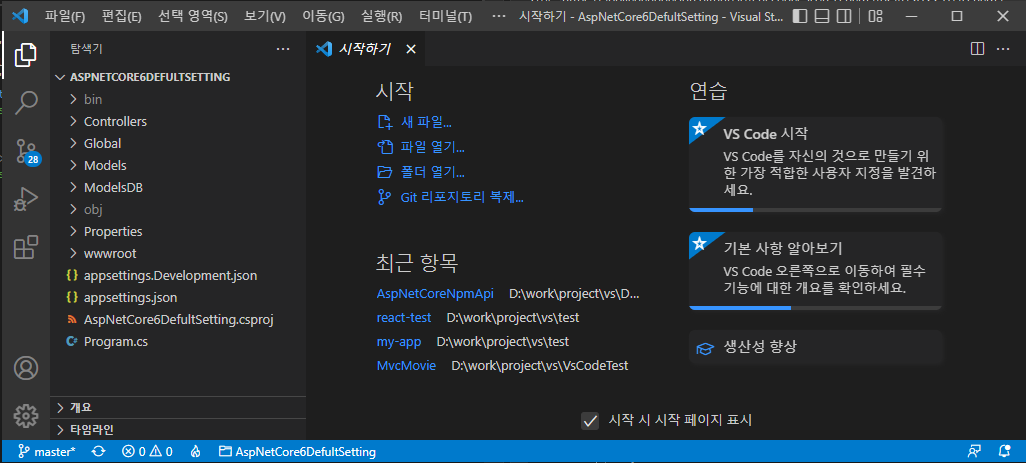Click the 파일 열기... link
Screen dimensions: 1026x463
click(x=421, y=147)
